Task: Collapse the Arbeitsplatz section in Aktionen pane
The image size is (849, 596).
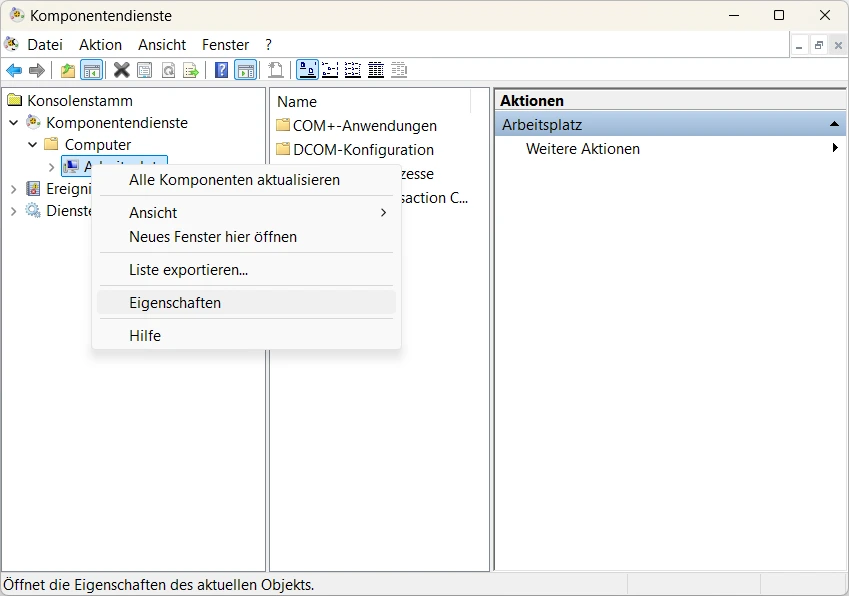Action: coord(834,125)
